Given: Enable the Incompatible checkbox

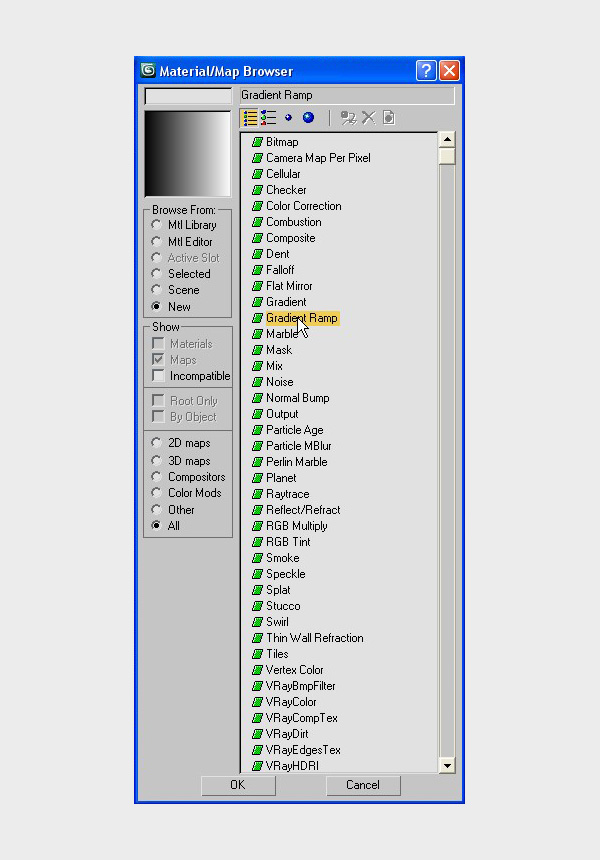Looking at the screenshot, I should tap(158, 376).
